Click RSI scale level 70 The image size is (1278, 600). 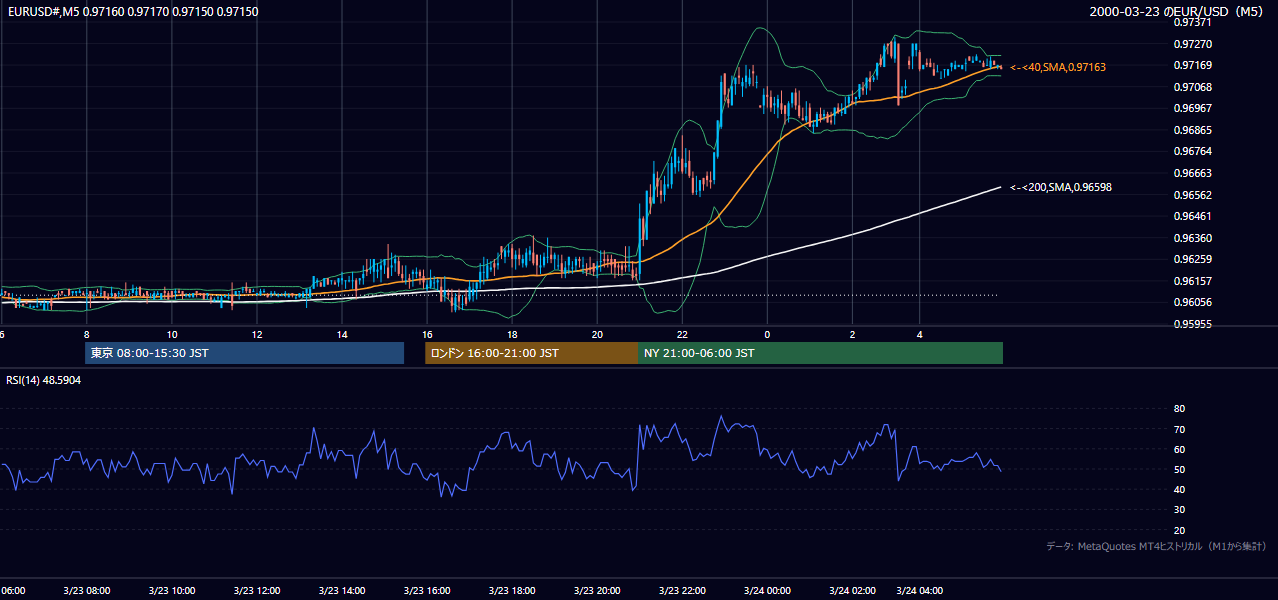coord(1179,429)
